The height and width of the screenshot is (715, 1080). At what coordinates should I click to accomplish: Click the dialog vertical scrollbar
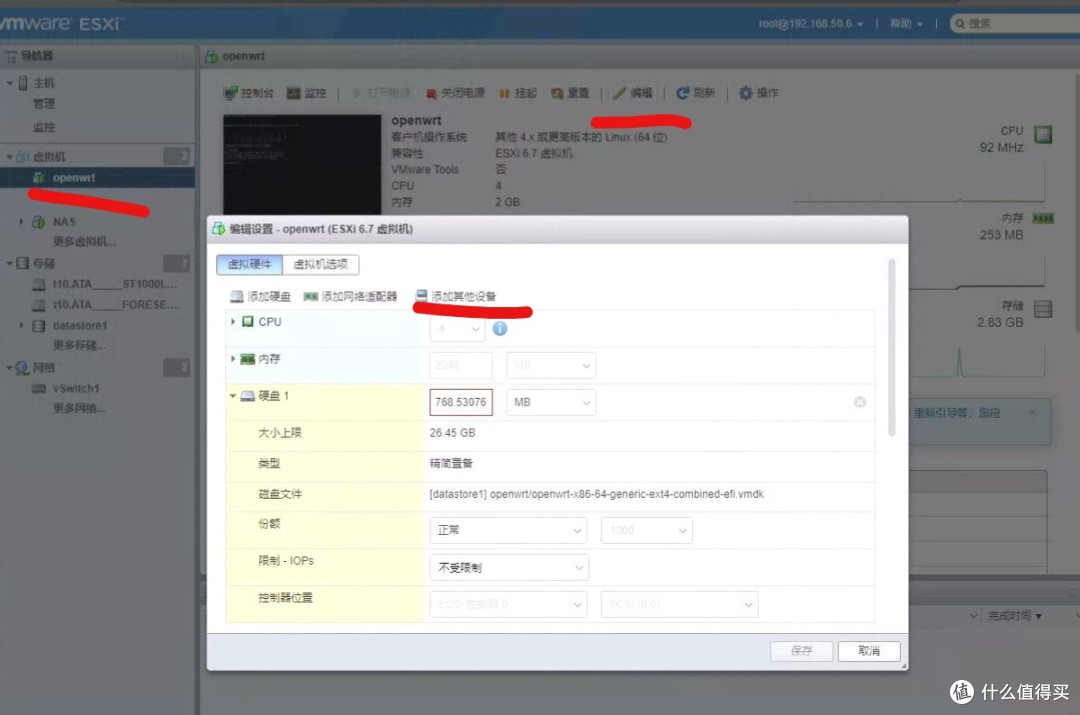click(x=892, y=348)
